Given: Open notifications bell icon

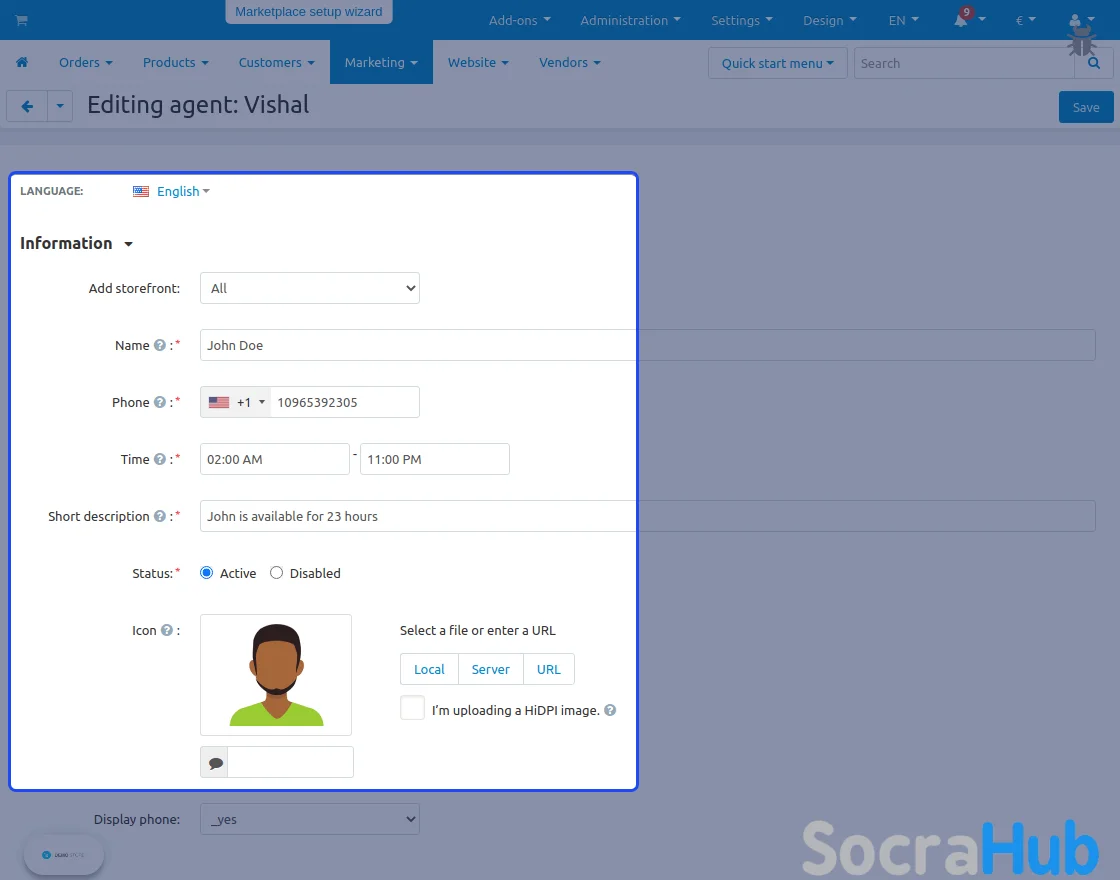Looking at the screenshot, I should [x=961, y=20].
